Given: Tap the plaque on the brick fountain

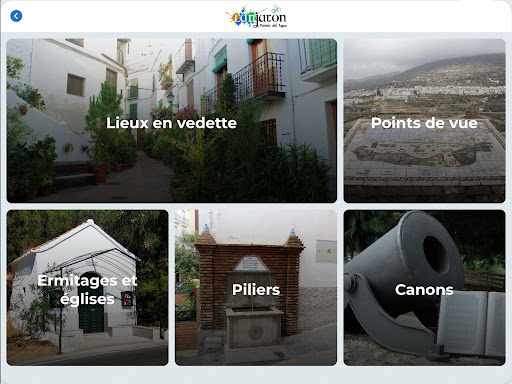Looking at the screenshot, I should point(251,263).
